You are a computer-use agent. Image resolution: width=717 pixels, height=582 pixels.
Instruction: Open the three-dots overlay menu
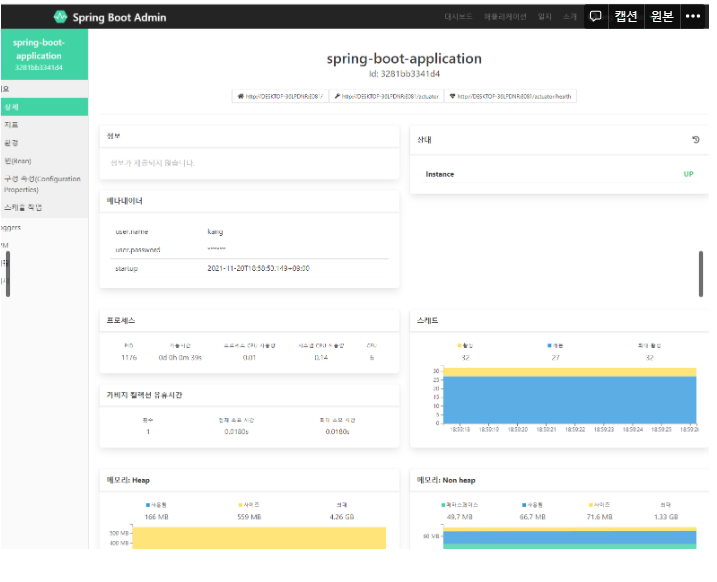[692, 16]
